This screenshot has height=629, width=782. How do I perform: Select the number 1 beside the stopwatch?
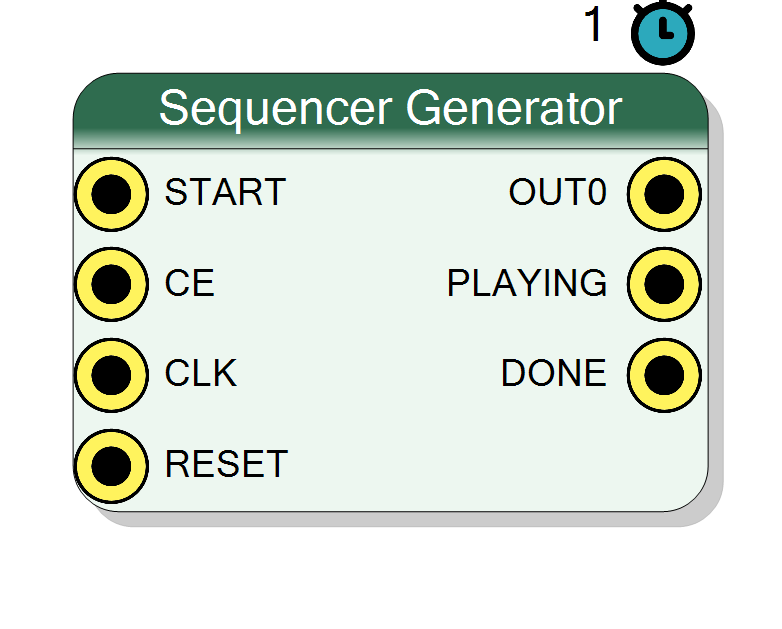point(593,24)
